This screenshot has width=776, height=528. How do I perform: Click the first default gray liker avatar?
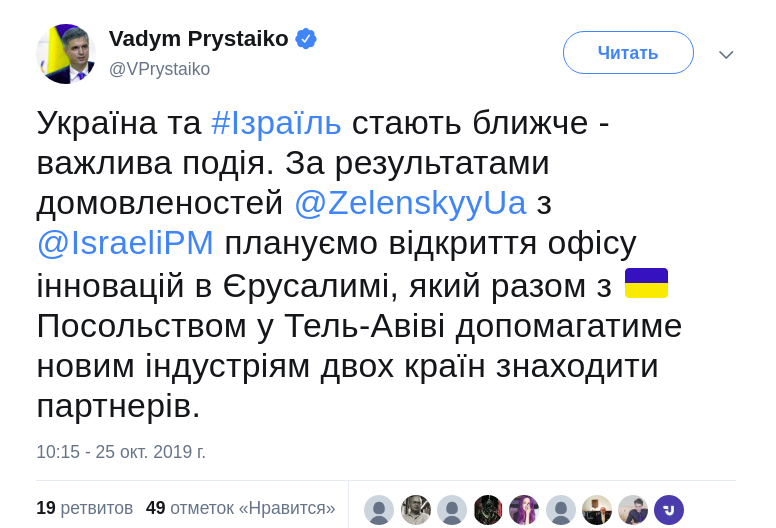pyautogui.click(x=379, y=510)
